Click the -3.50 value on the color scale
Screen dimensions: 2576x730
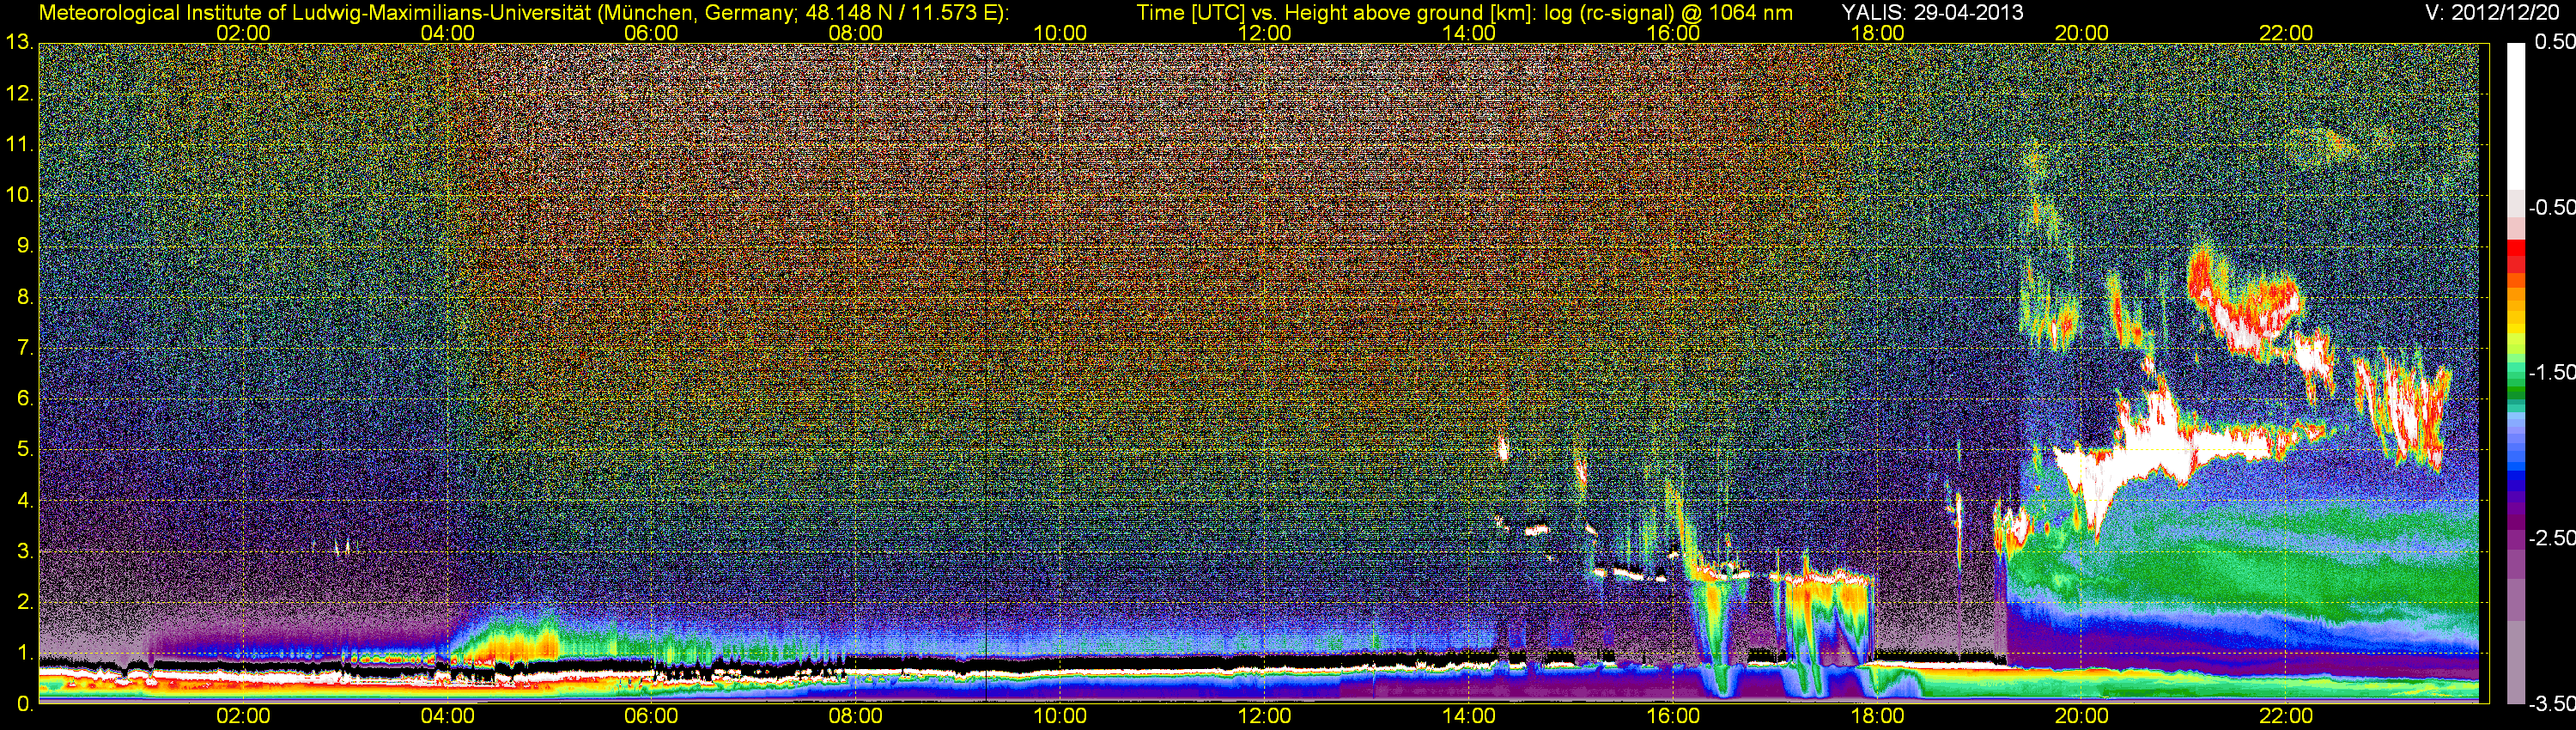coord(2551,703)
